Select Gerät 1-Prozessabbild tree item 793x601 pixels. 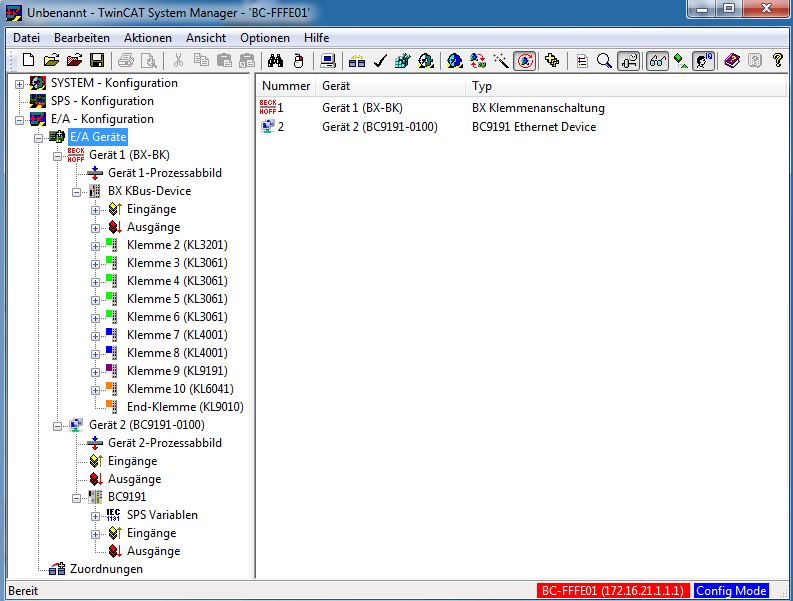click(165, 173)
